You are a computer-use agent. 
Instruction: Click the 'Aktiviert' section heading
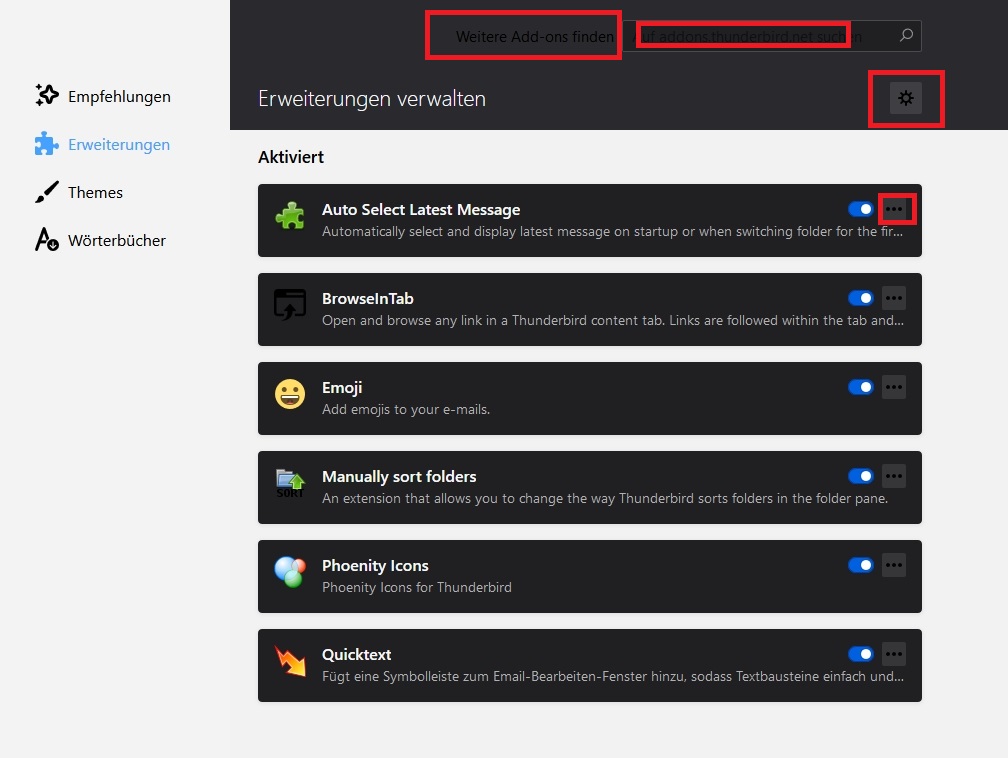point(291,157)
